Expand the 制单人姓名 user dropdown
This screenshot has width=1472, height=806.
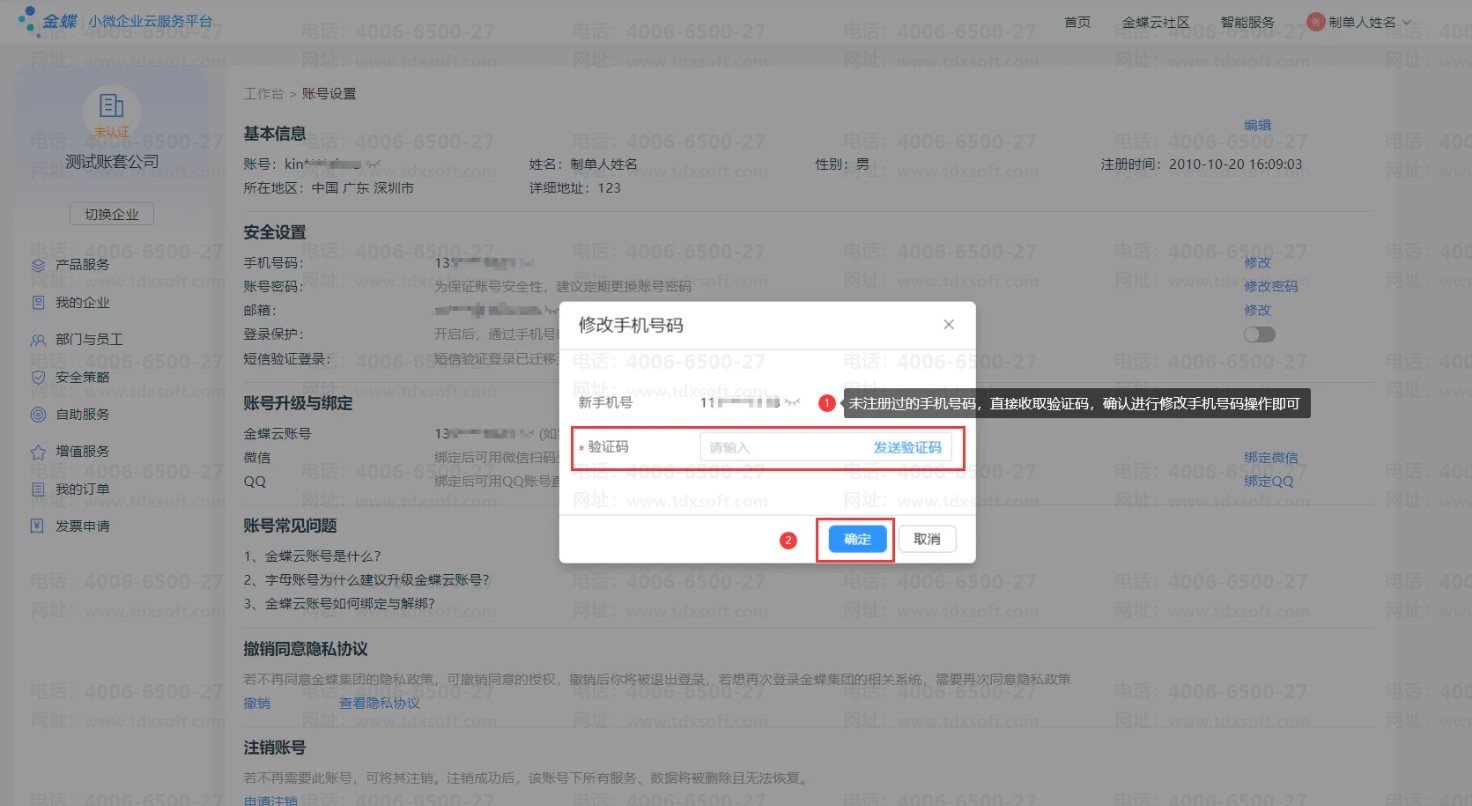pyautogui.click(x=1360, y=22)
